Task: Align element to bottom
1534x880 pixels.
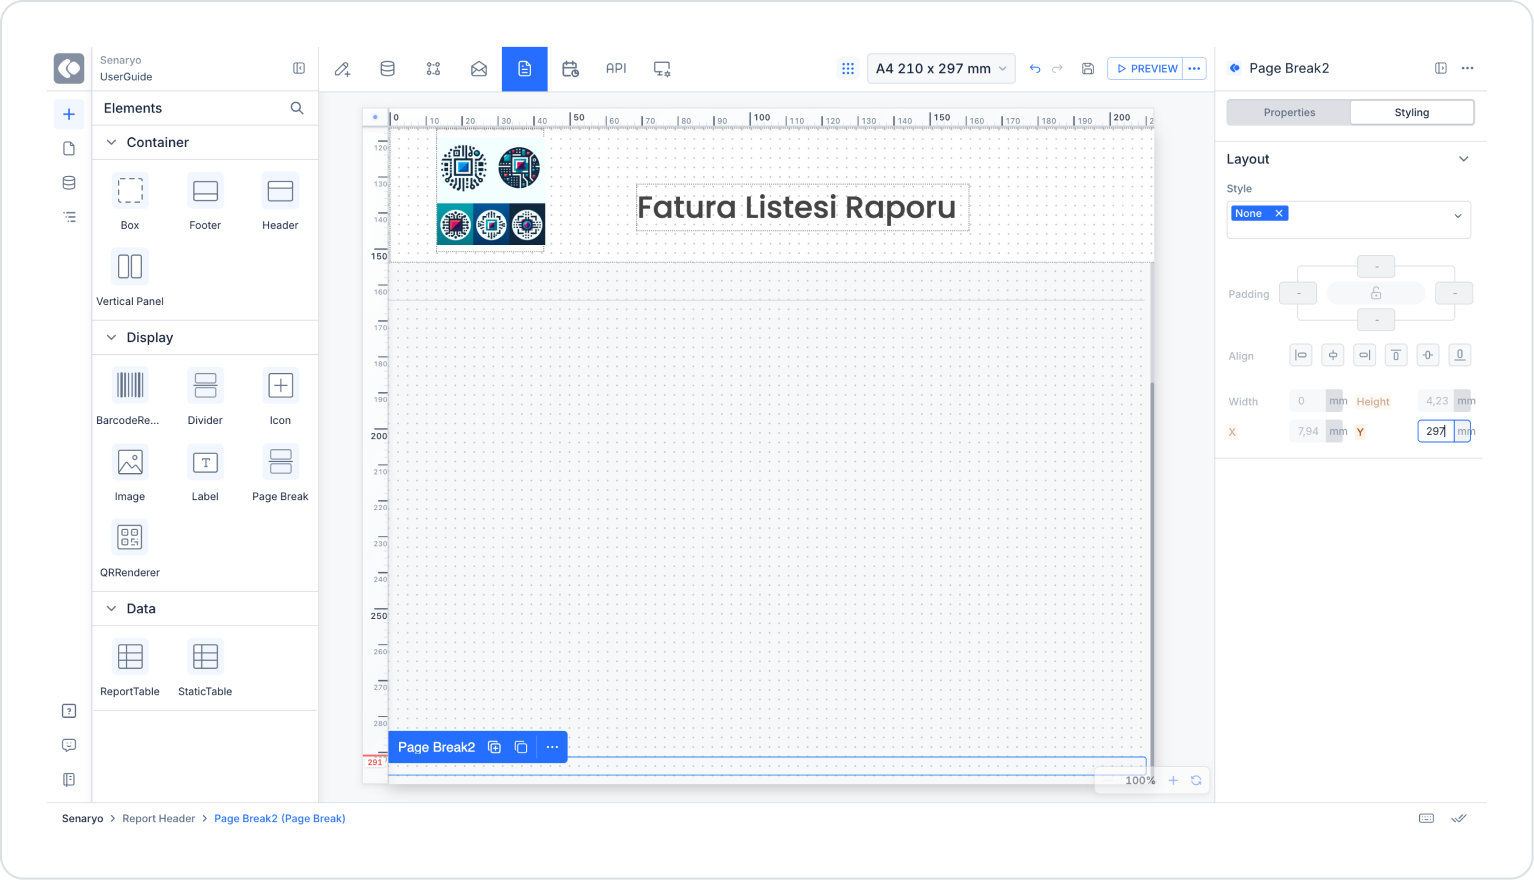Action: pyautogui.click(x=1460, y=355)
